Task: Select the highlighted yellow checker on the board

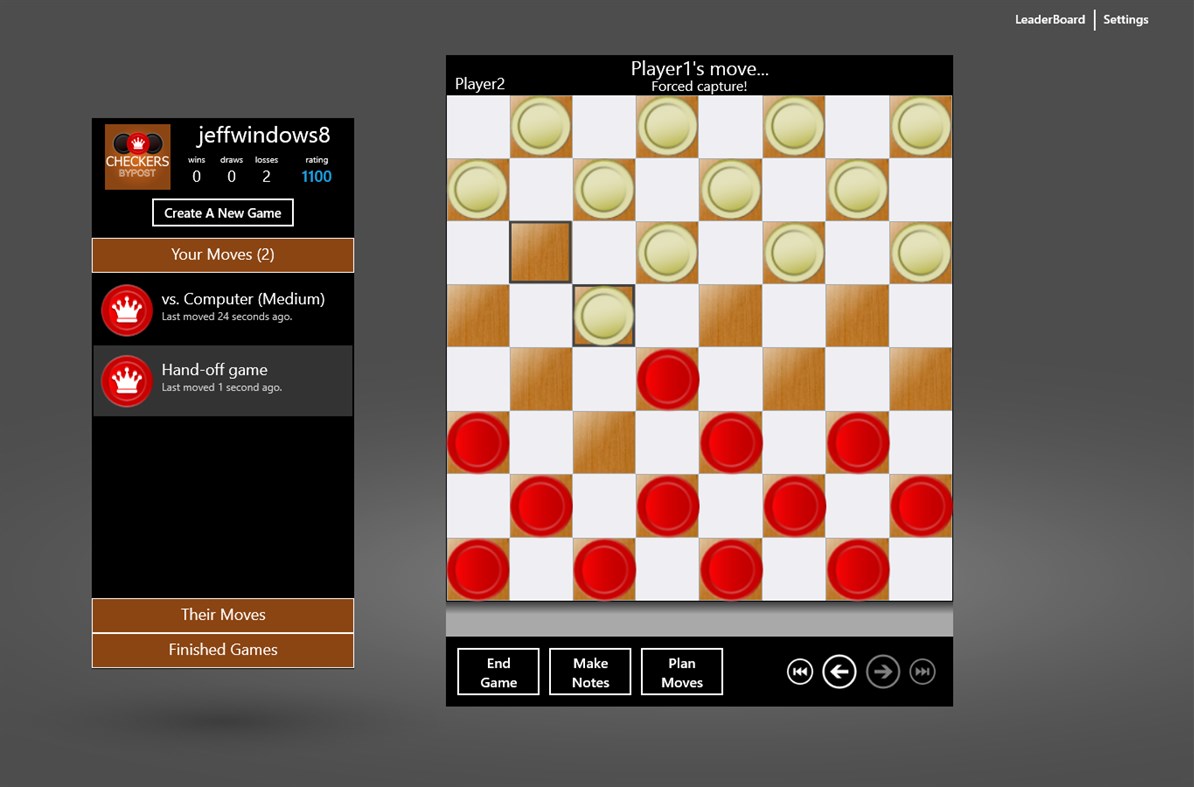Action: [604, 315]
